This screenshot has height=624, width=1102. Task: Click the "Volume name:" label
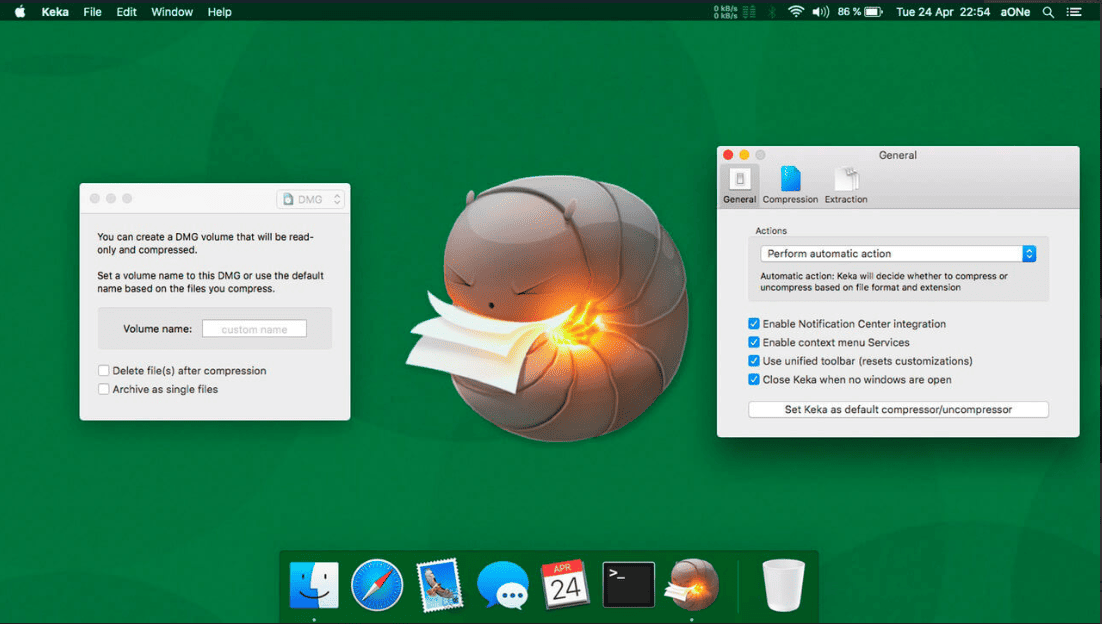coord(157,329)
